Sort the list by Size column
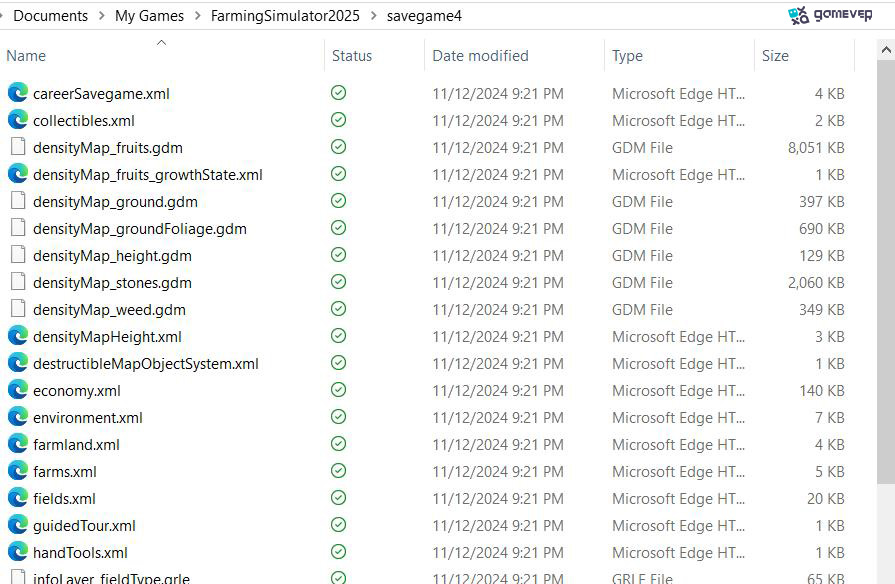 pos(775,56)
